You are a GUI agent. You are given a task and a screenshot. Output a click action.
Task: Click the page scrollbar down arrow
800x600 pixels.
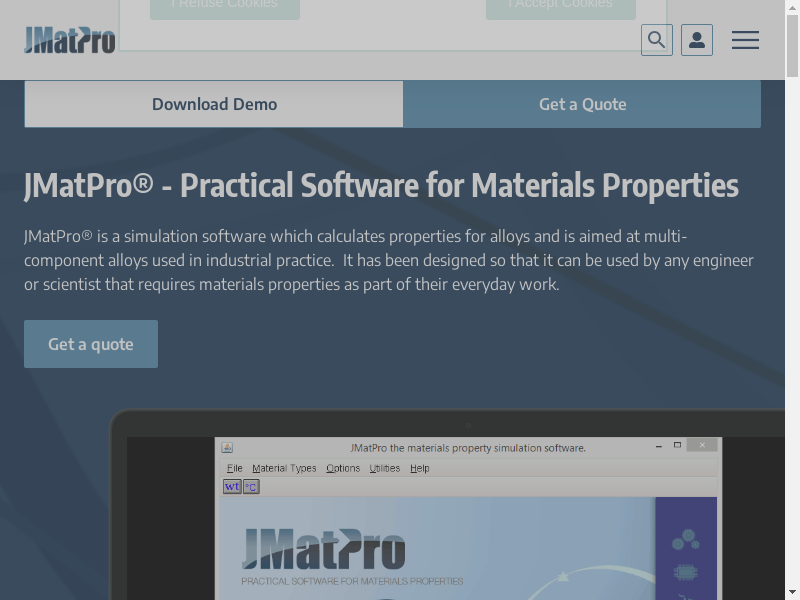tap(792, 591)
